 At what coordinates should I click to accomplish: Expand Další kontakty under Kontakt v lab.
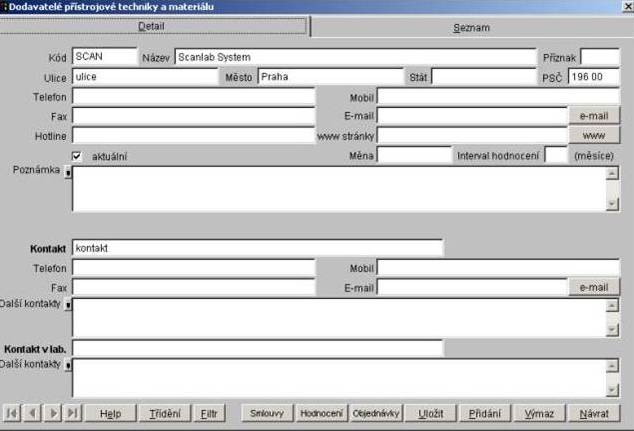tap(67, 366)
